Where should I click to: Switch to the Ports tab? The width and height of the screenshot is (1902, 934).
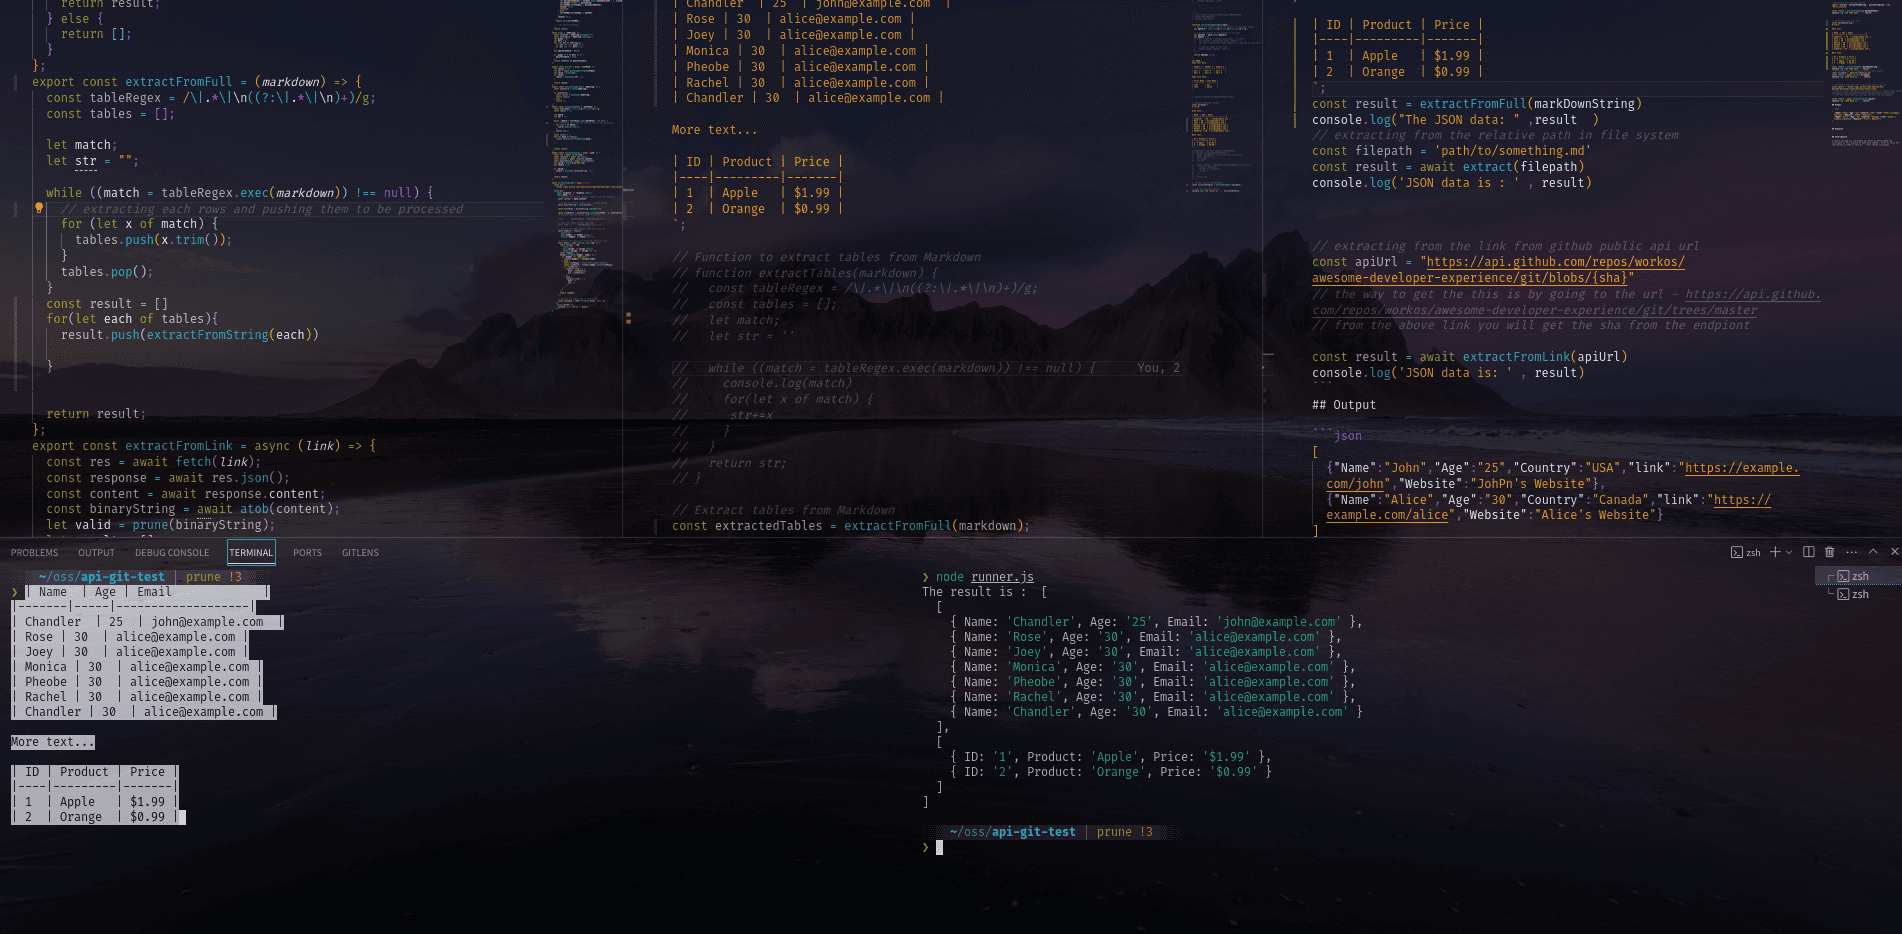point(307,553)
